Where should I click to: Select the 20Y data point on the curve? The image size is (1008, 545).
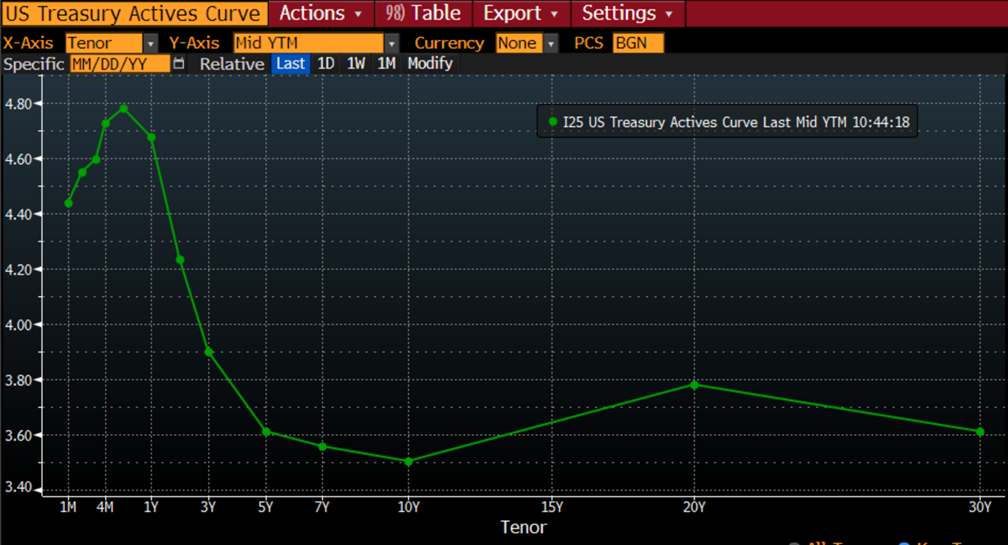pos(694,384)
